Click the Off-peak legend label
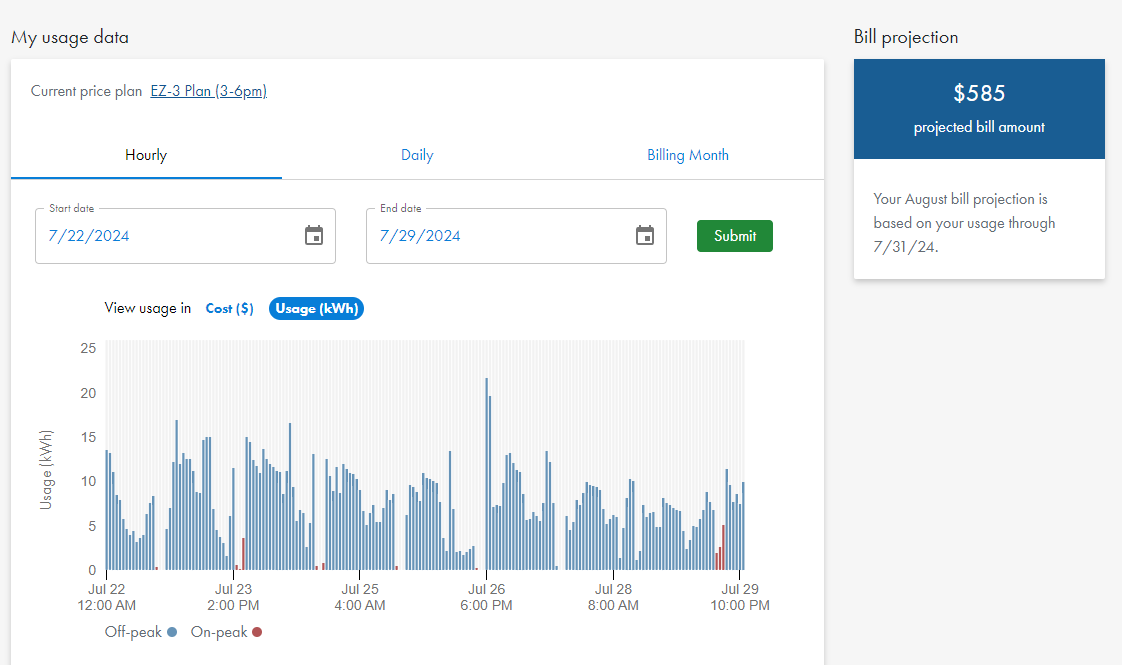The width and height of the screenshot is (1122, 665). click(133, 632)
